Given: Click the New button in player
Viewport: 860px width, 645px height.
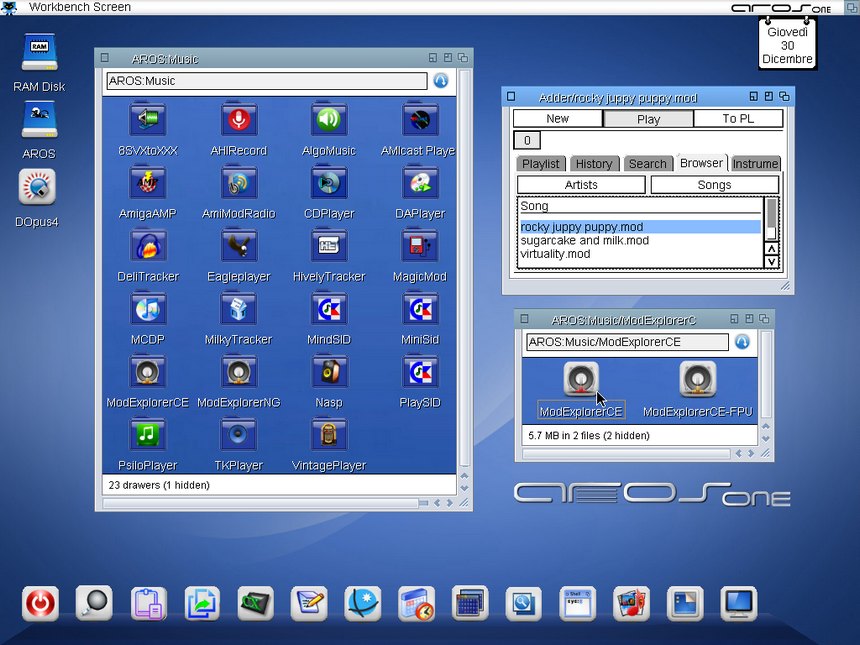Looking at the screenshot, I should (558, 118).
